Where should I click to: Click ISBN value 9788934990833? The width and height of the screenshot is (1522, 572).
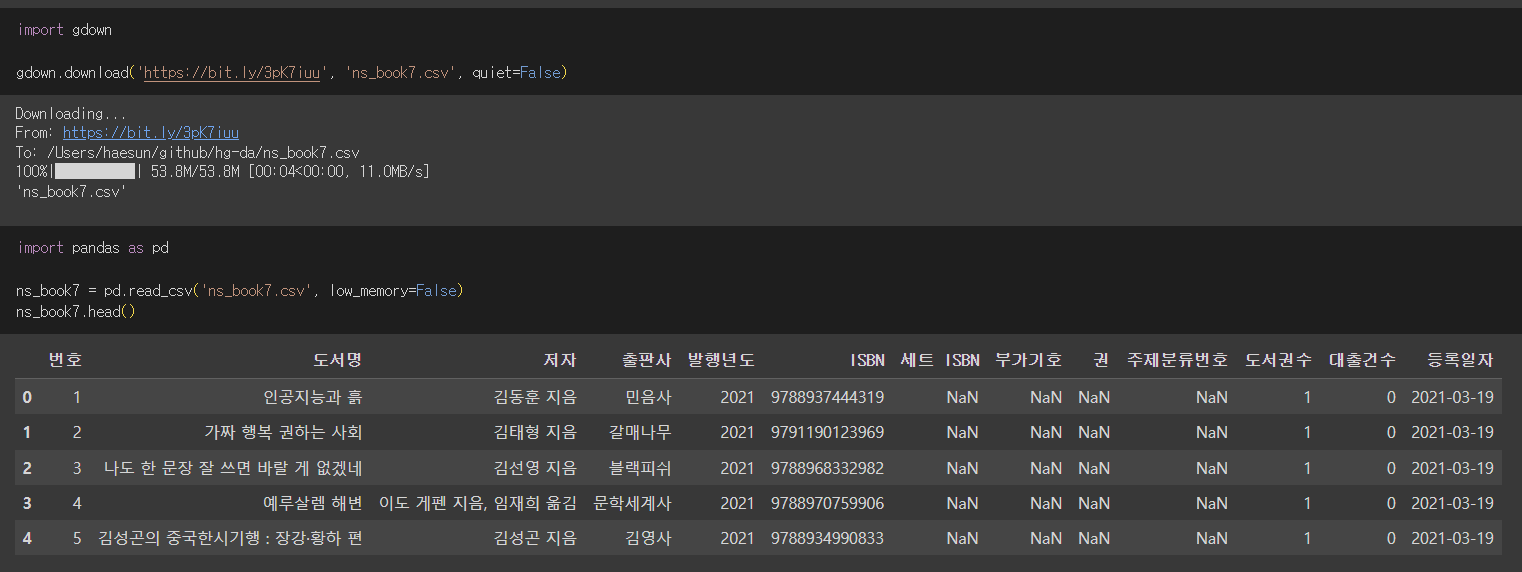(827, 538)
